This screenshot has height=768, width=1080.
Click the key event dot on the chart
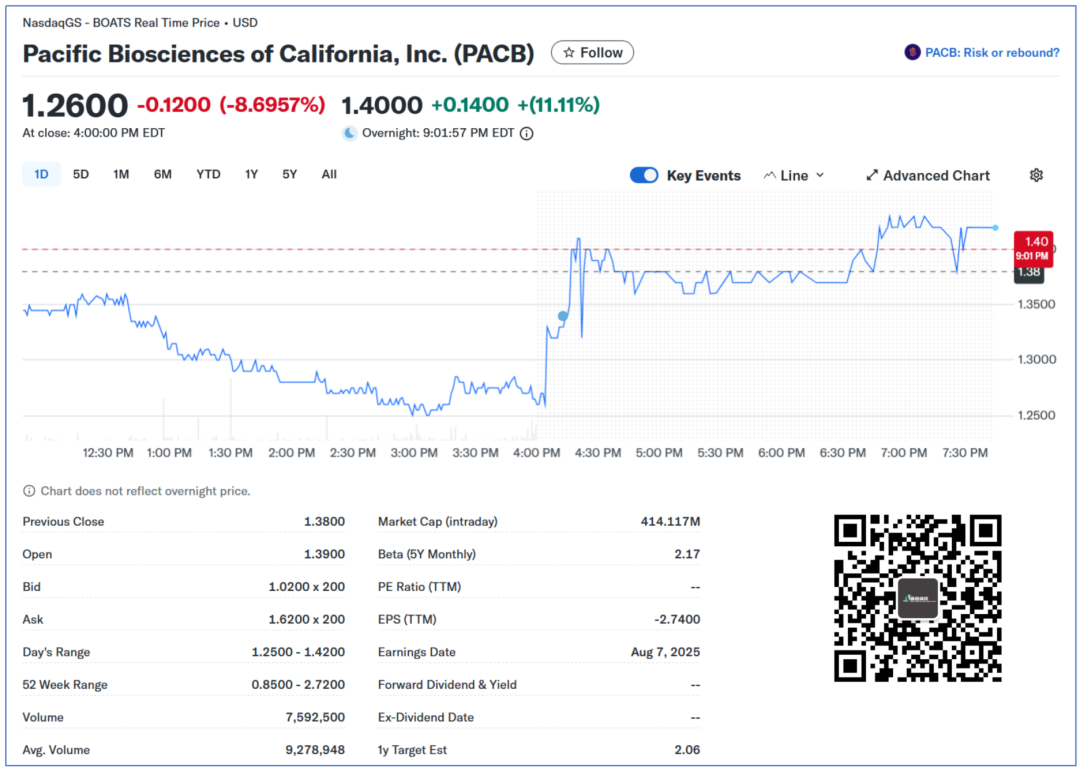click(x=563, y=316)
